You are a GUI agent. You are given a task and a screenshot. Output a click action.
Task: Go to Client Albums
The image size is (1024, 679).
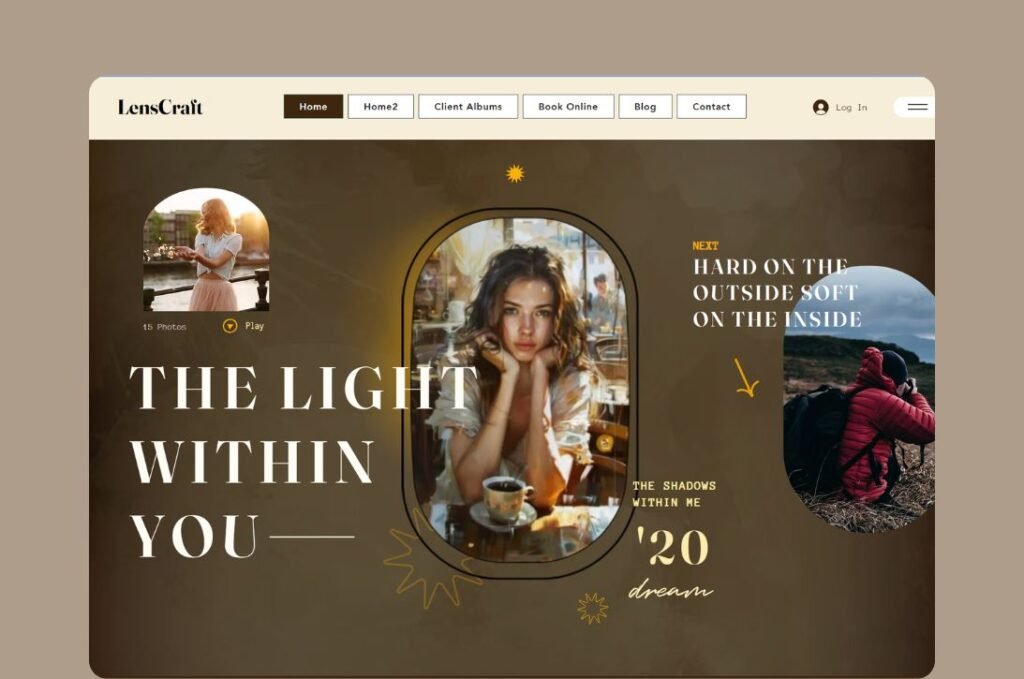(x=468, y=106)
